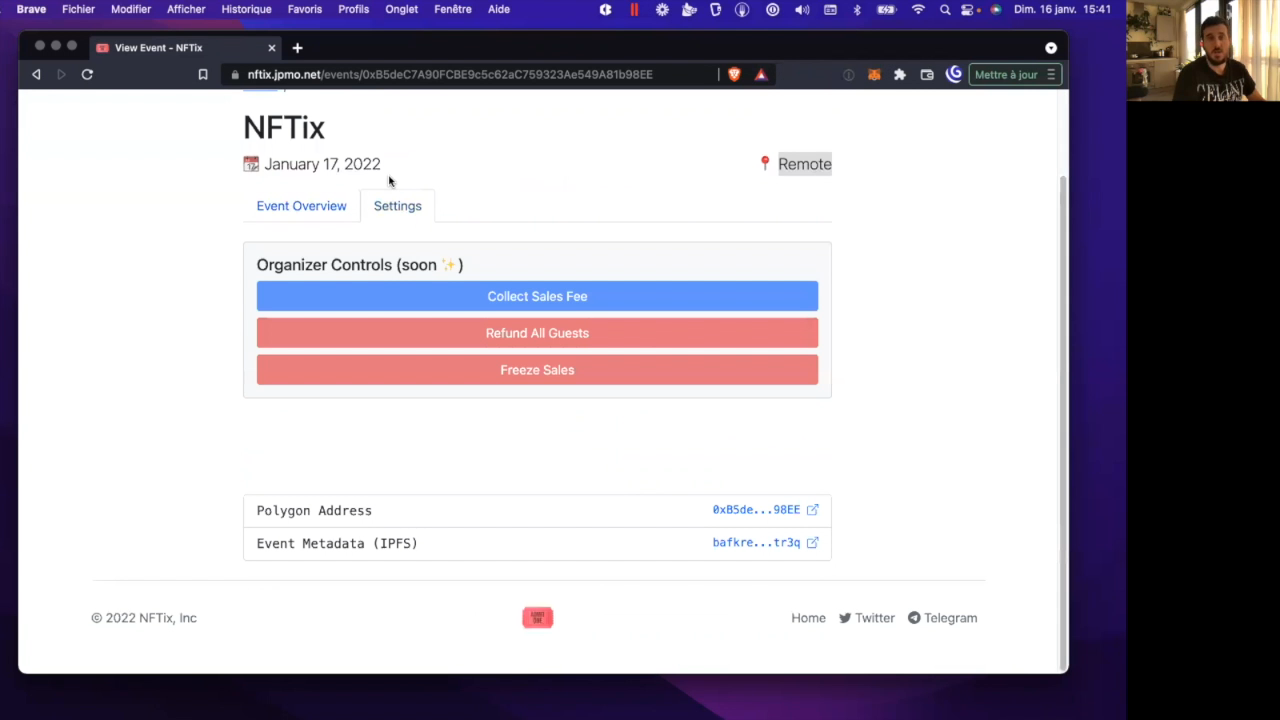Screen dimensions: 1280x720
Task: Click the red NFTix ticket logo in footer
Action: [537, 618]
